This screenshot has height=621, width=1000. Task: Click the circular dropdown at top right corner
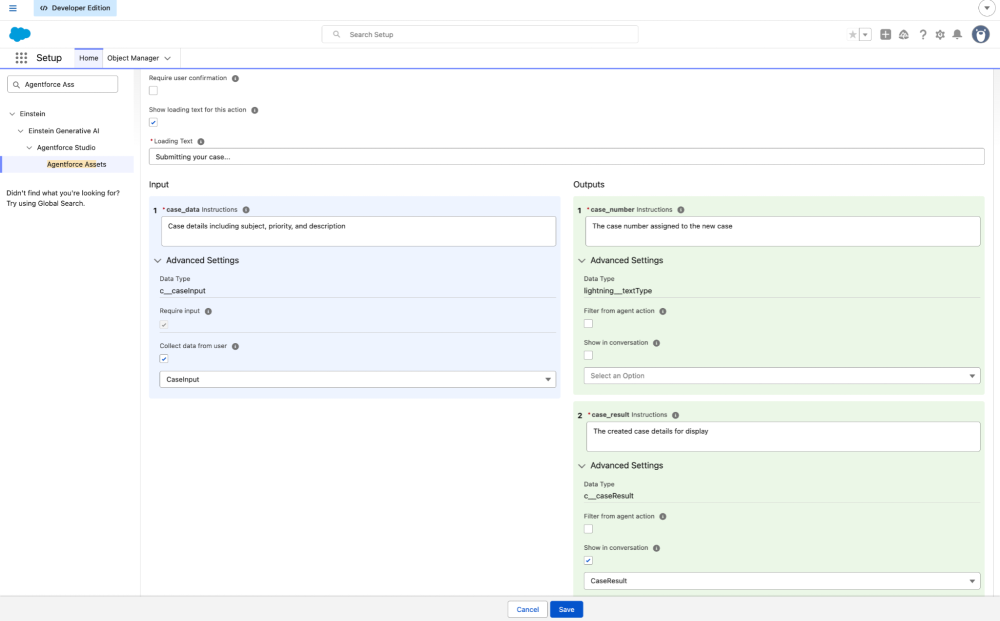[986, 8]
